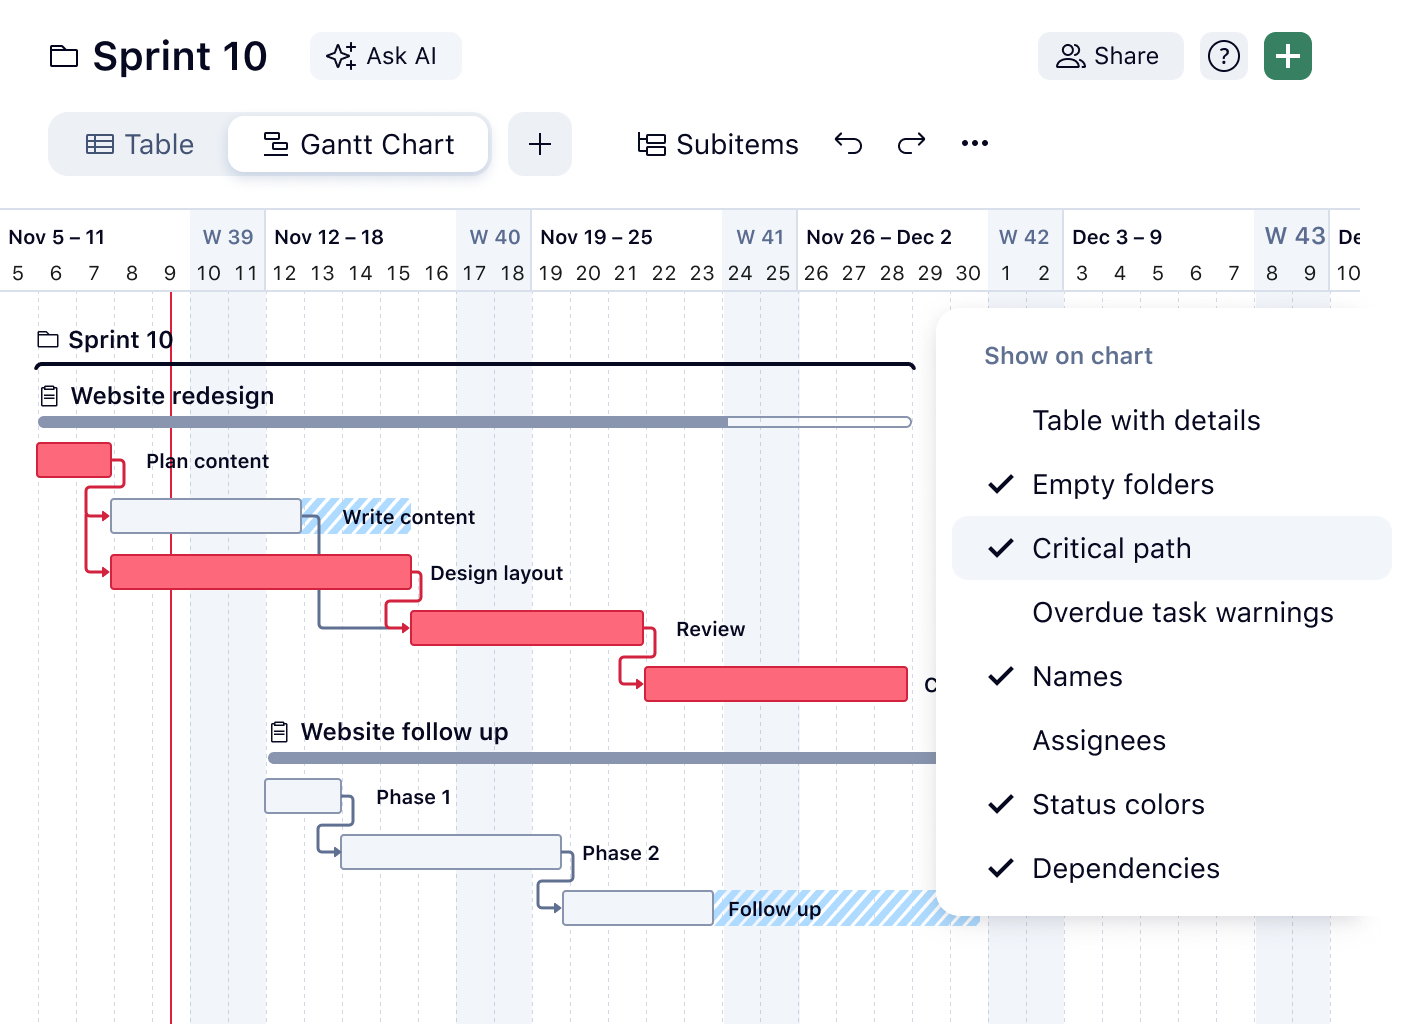
Task: Toggle Subitems display
Action: (718, 145)
